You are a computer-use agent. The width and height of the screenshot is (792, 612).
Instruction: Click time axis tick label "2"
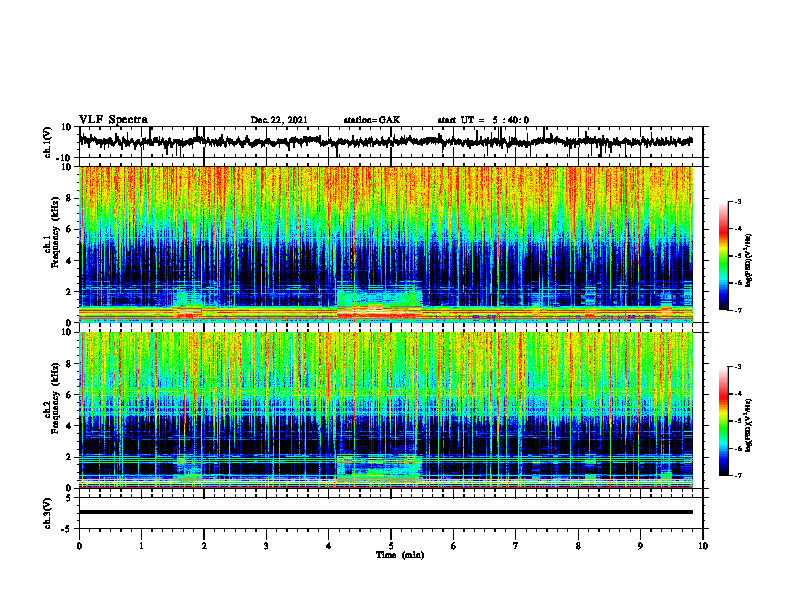coord(204,546)
